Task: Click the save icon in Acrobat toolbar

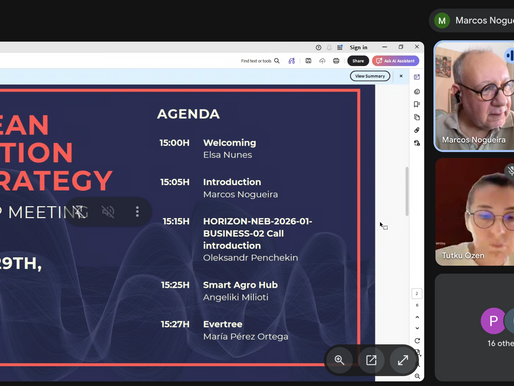Action: [x=308, y=61]
